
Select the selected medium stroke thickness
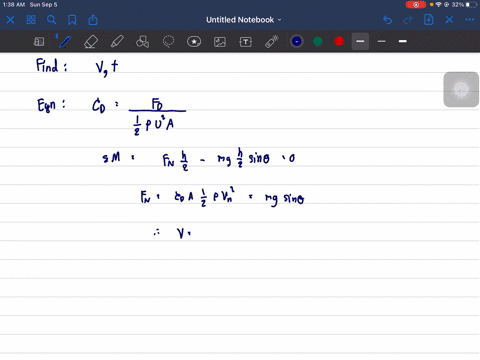(360, 41)
